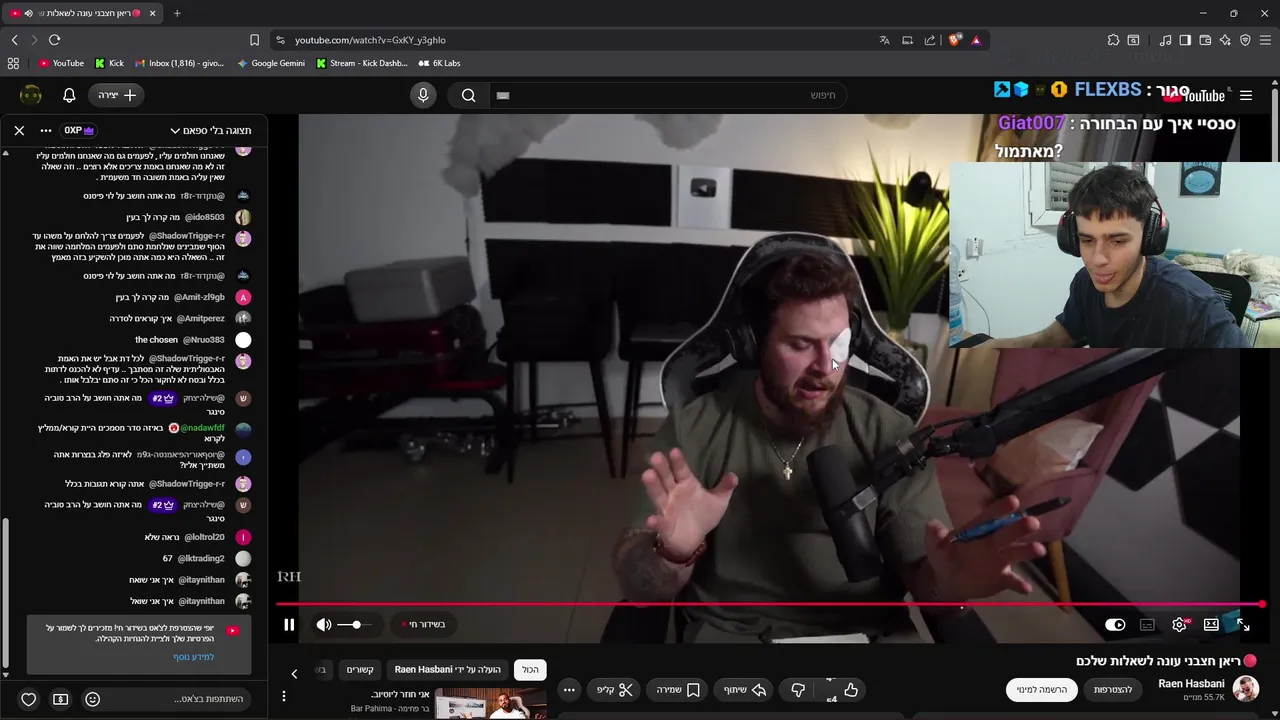The width and height of the screenshot is (1280, 720).
Task: Open a new browser tab
Action: click(177, 13)
